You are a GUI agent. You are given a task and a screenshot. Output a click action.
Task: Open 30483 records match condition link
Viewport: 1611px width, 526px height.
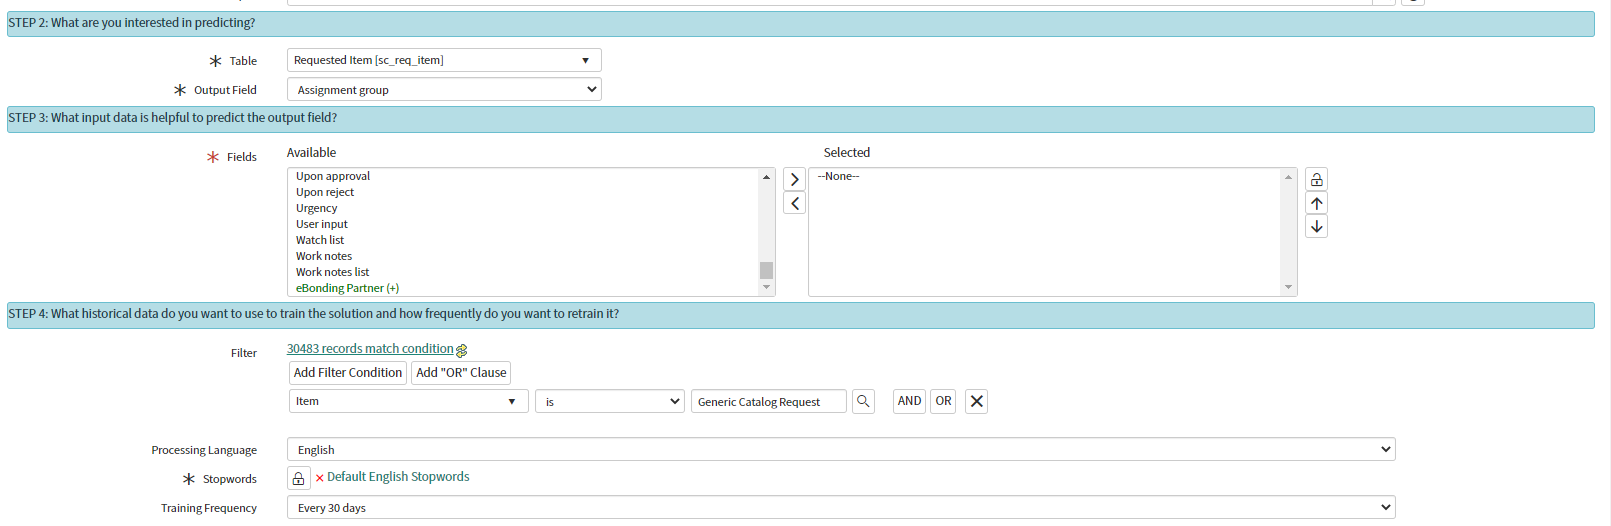pos(370,349)
